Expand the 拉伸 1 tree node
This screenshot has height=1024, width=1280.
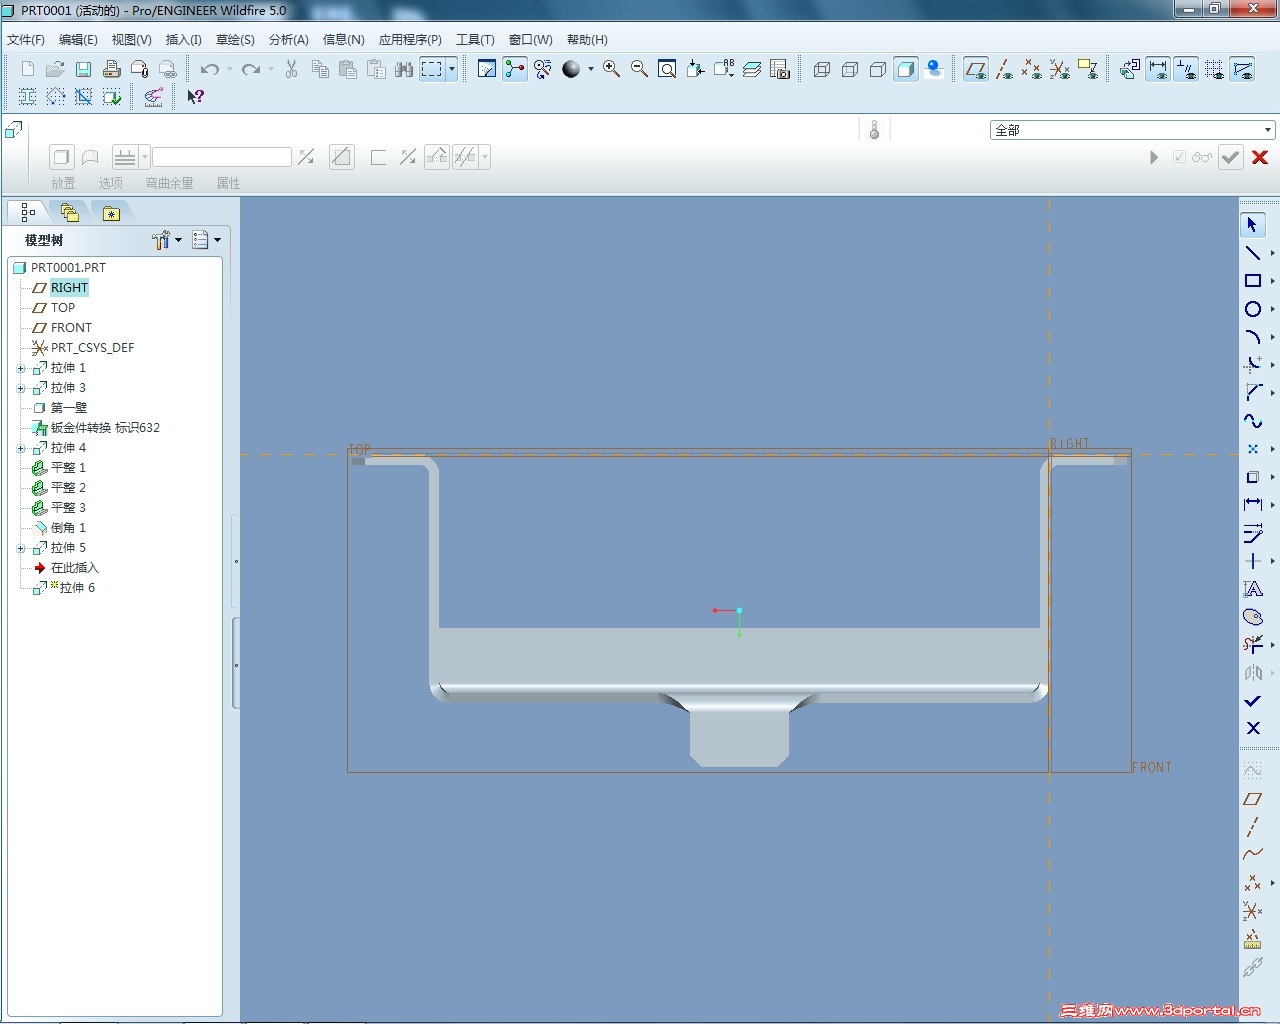click(21, 368)
